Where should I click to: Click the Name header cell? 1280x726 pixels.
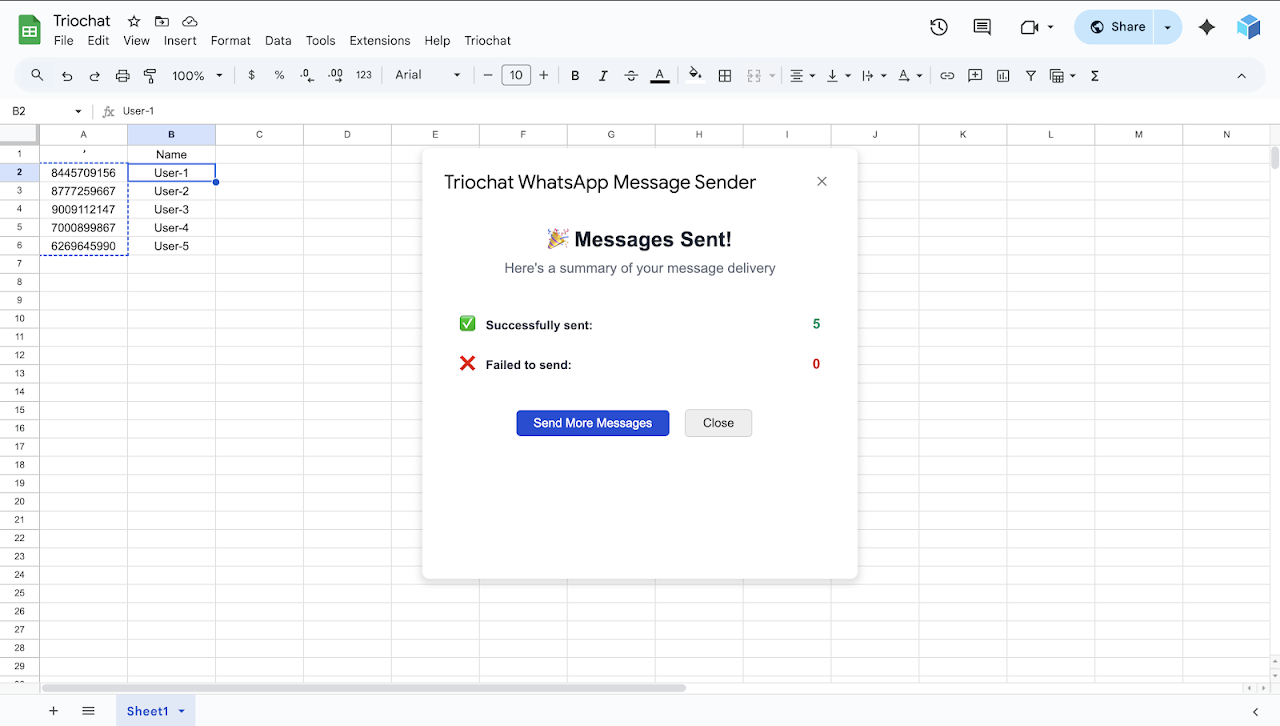172,155
